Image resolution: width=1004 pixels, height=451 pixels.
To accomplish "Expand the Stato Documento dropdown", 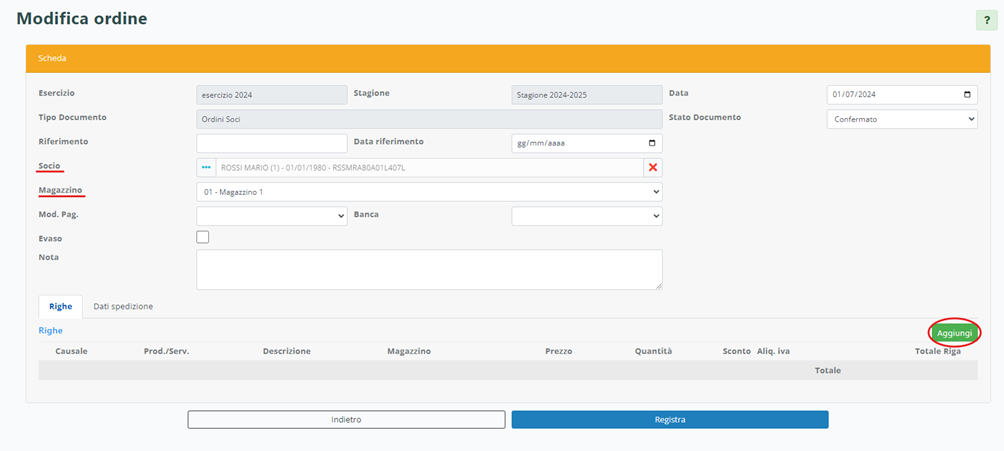I will point(902,119).
